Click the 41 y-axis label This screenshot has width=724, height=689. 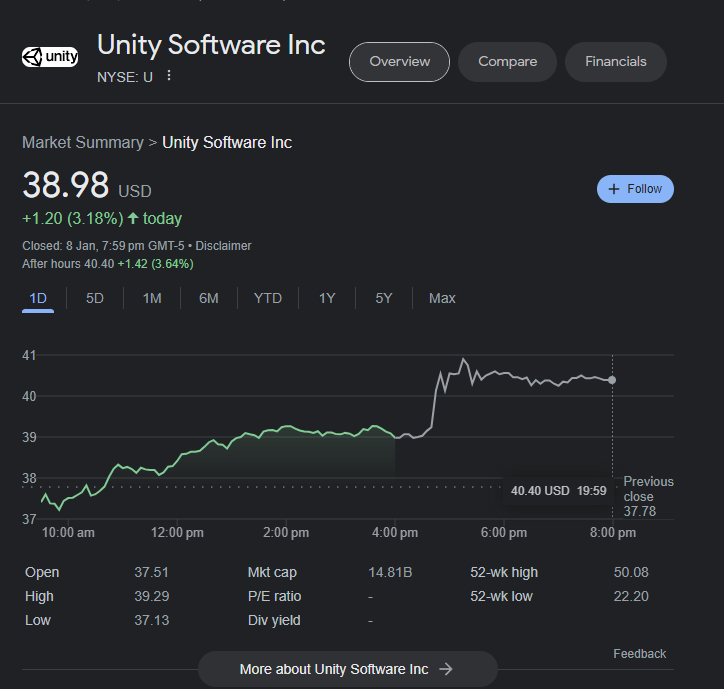tap(29, 355)
